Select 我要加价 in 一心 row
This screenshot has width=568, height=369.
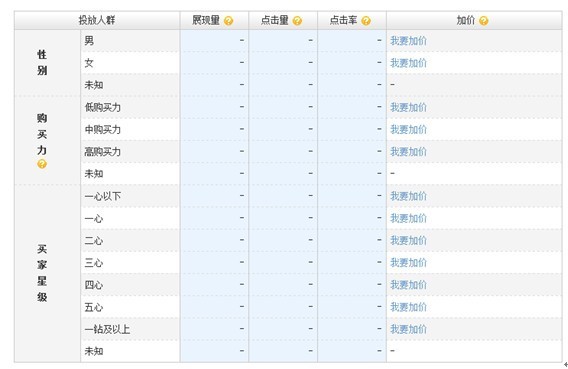(408, 218)
